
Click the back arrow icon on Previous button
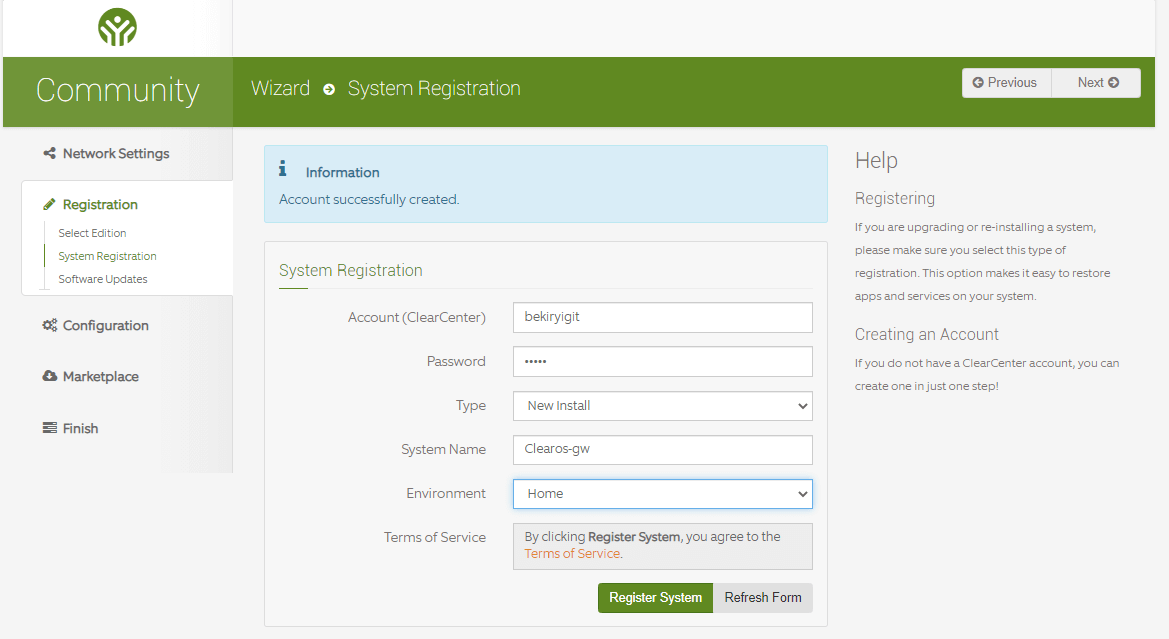coord(978,82)
